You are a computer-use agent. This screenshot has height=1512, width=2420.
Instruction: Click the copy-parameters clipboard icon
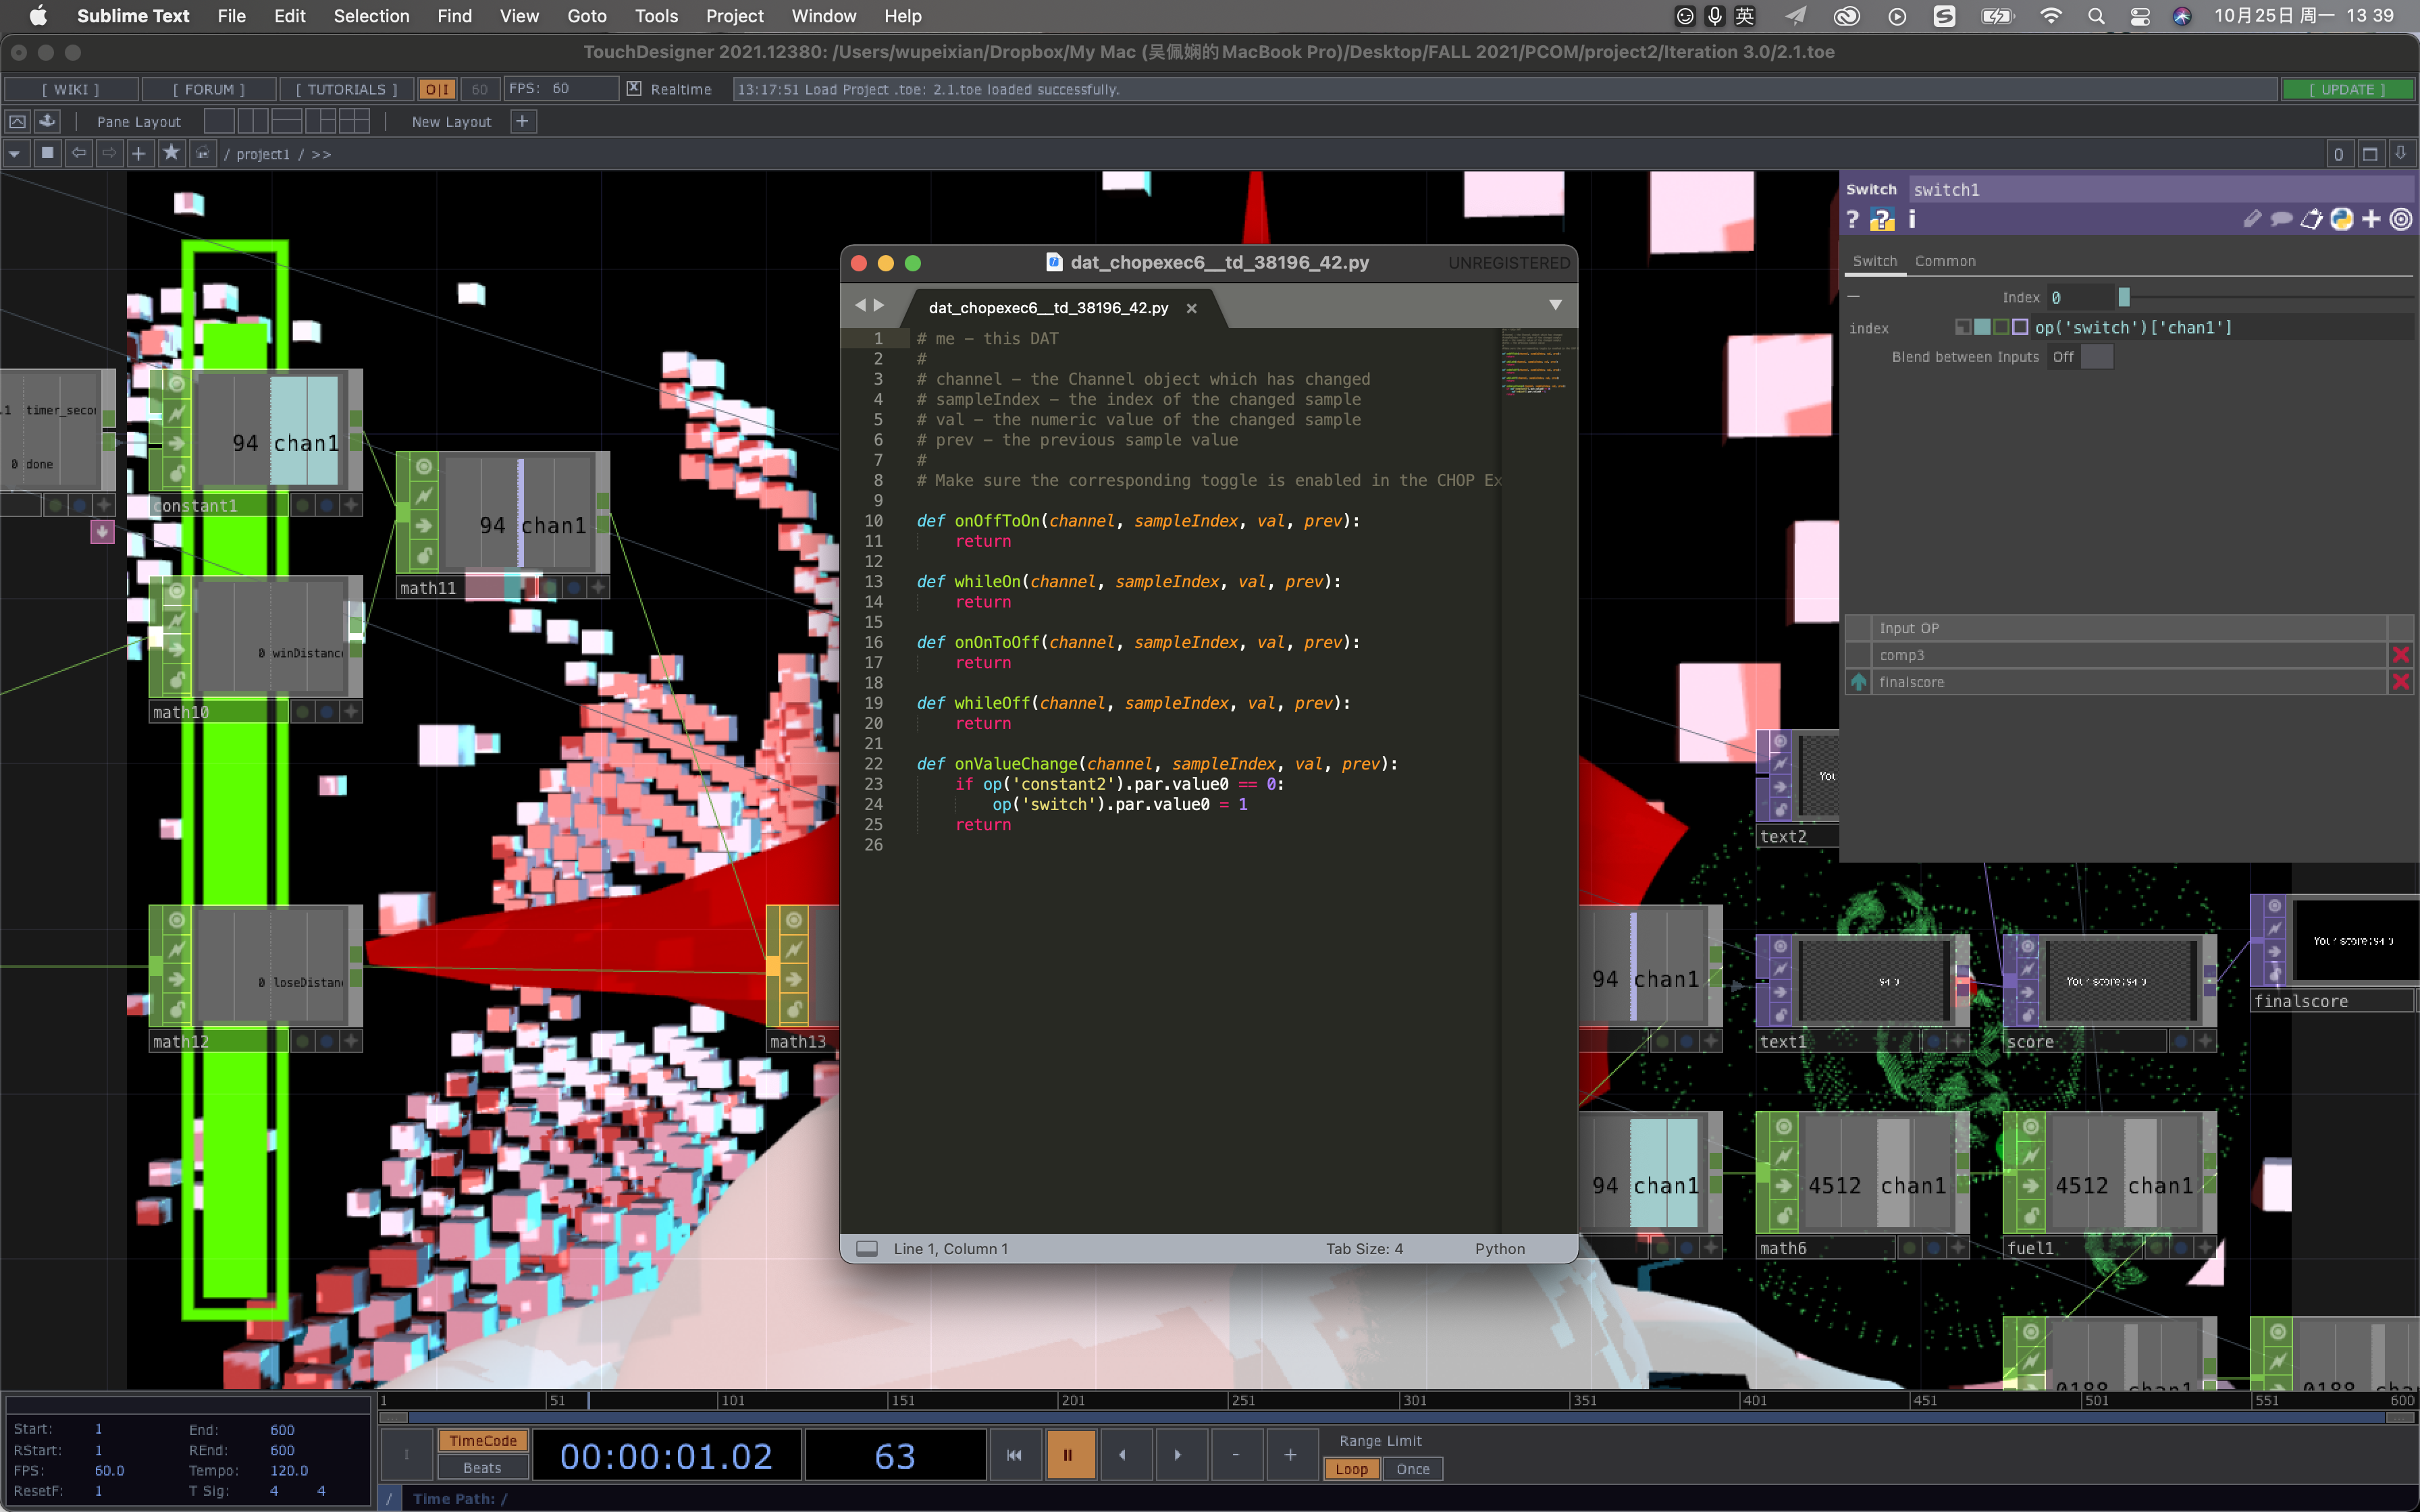click(2311, 219)
